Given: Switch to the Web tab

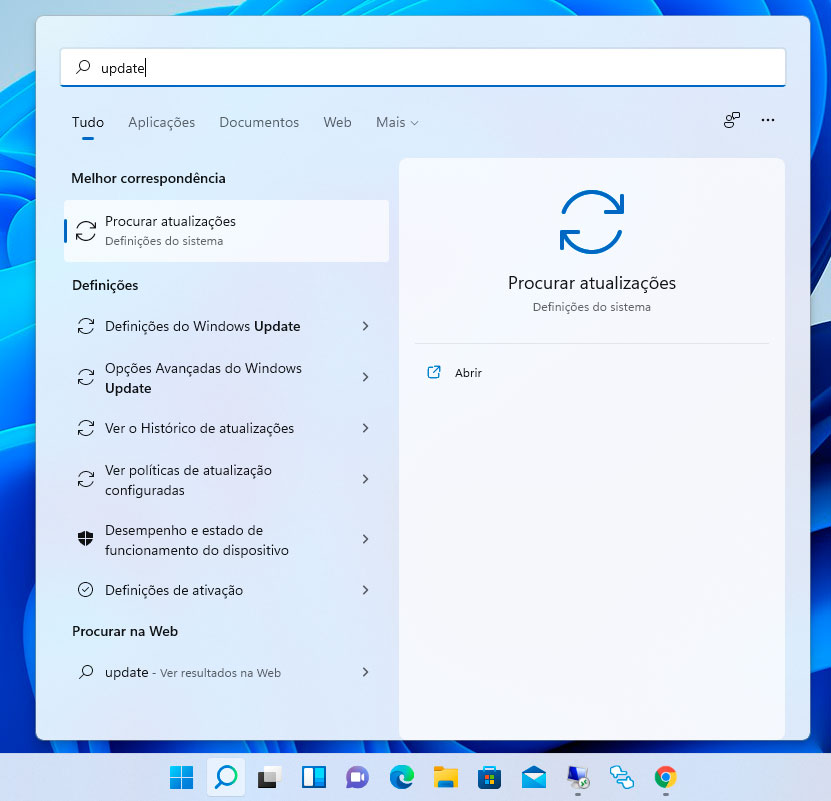Looking at the screenshot, I should tap(337, 122).
